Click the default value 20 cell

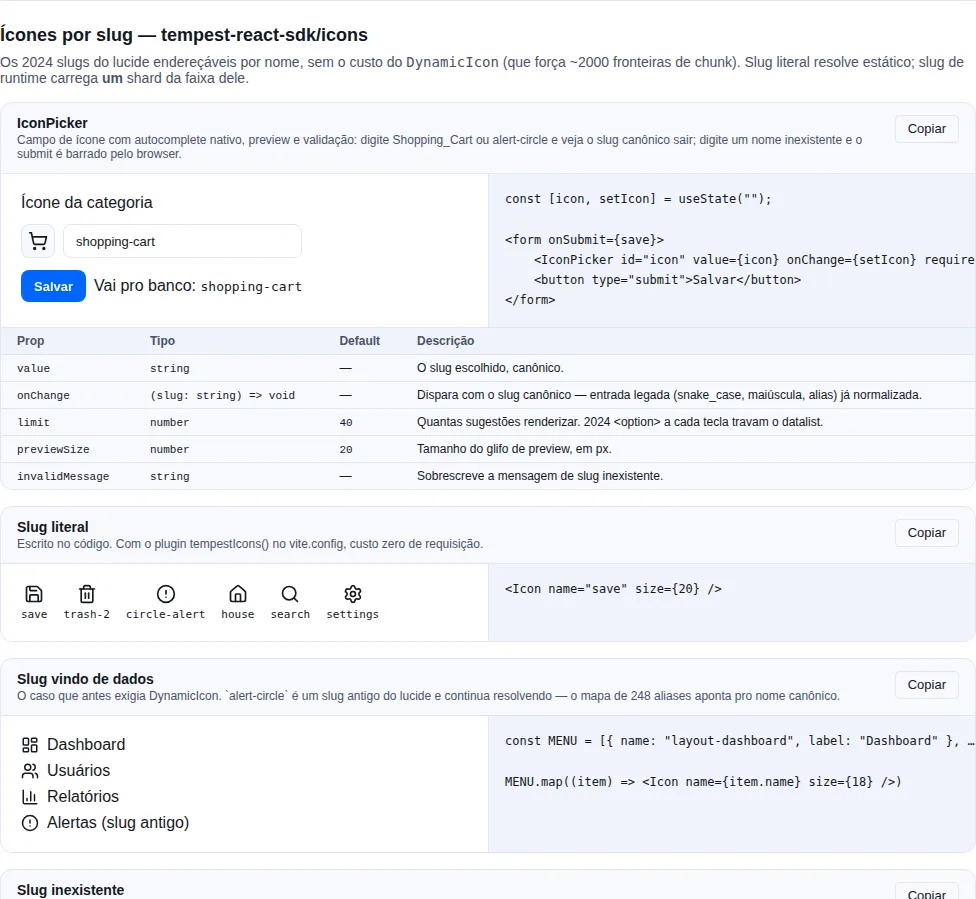coord(346,450)
